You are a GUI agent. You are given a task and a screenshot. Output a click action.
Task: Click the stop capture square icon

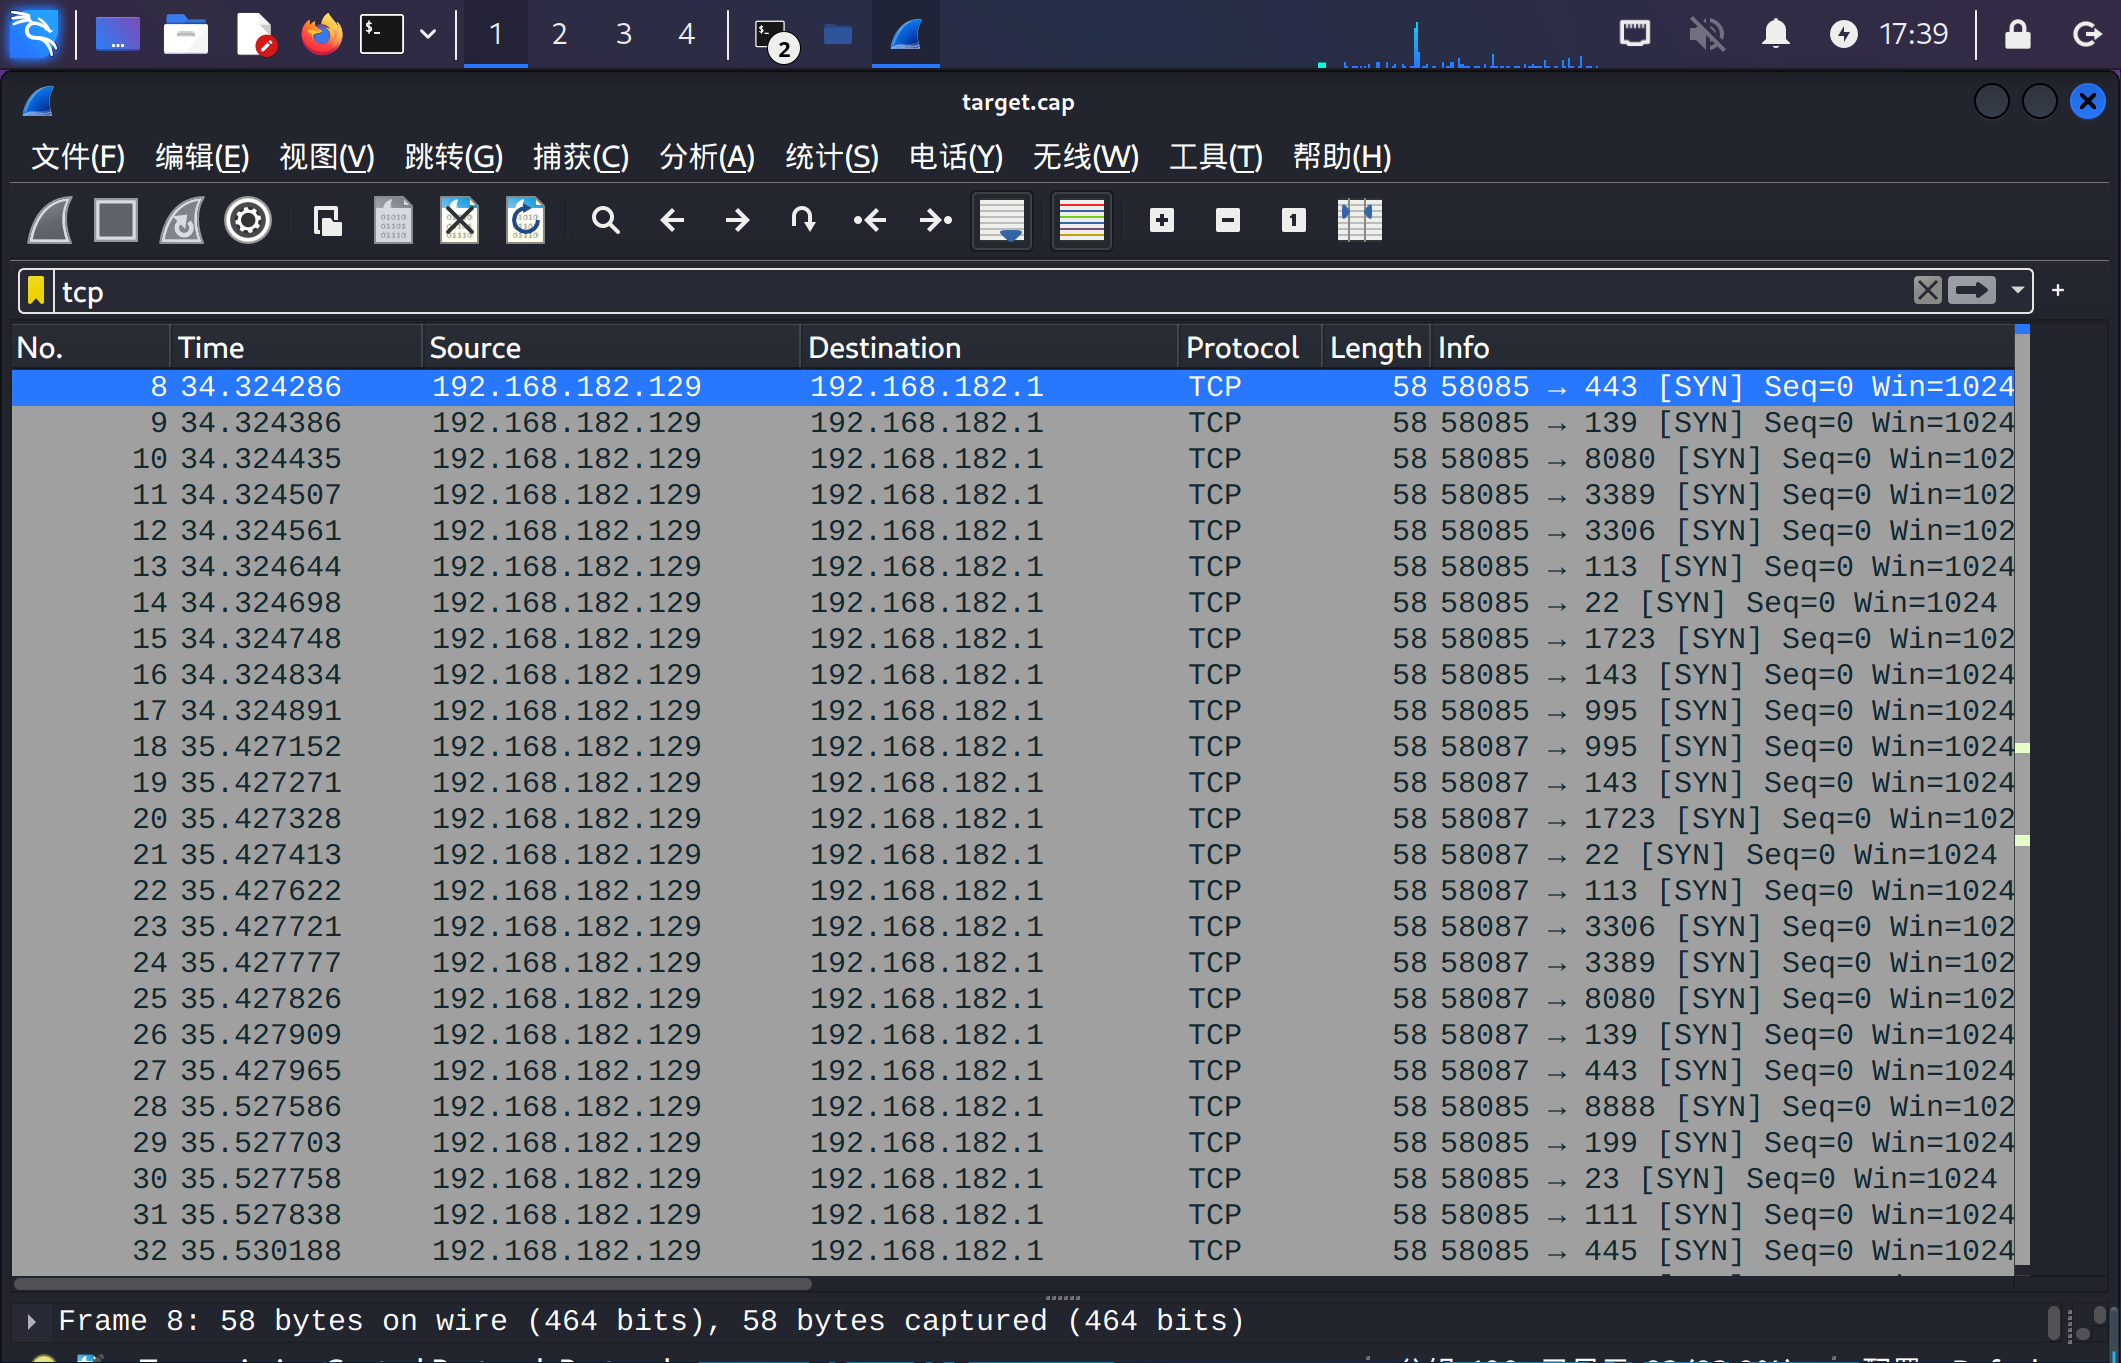tap(116, 220)
